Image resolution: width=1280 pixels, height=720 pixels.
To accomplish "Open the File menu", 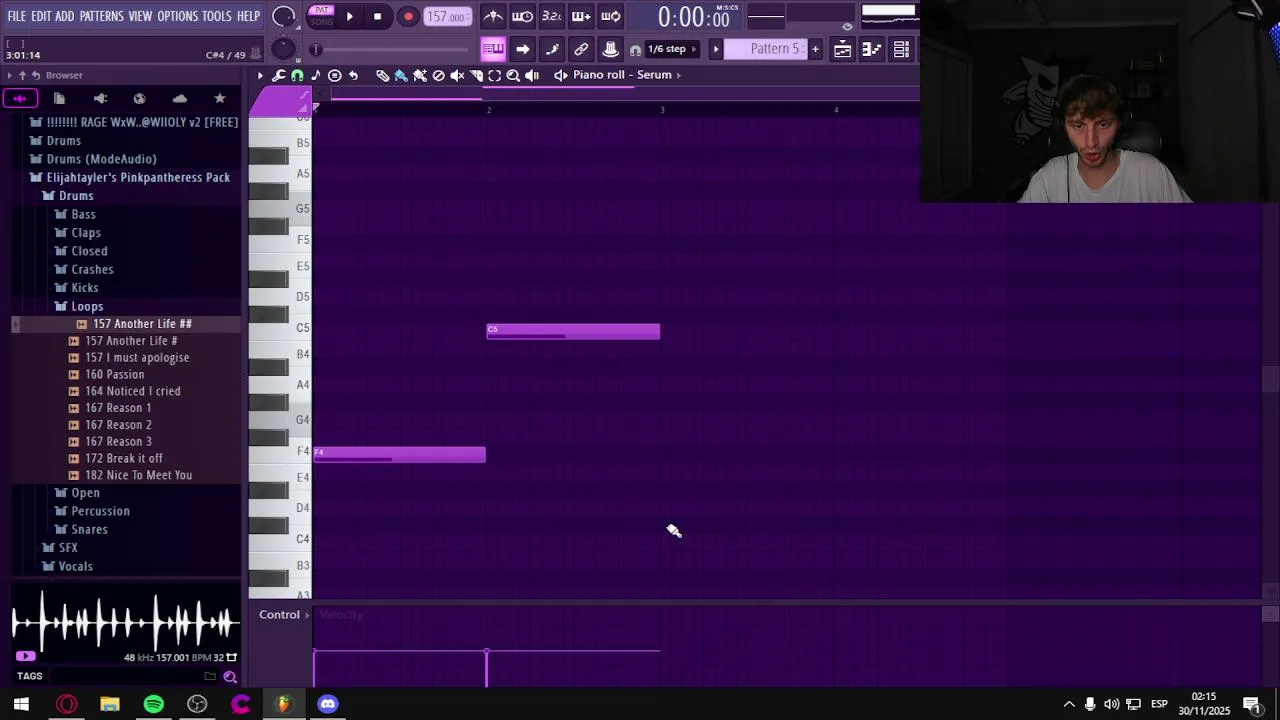I will tap(17, 16).
